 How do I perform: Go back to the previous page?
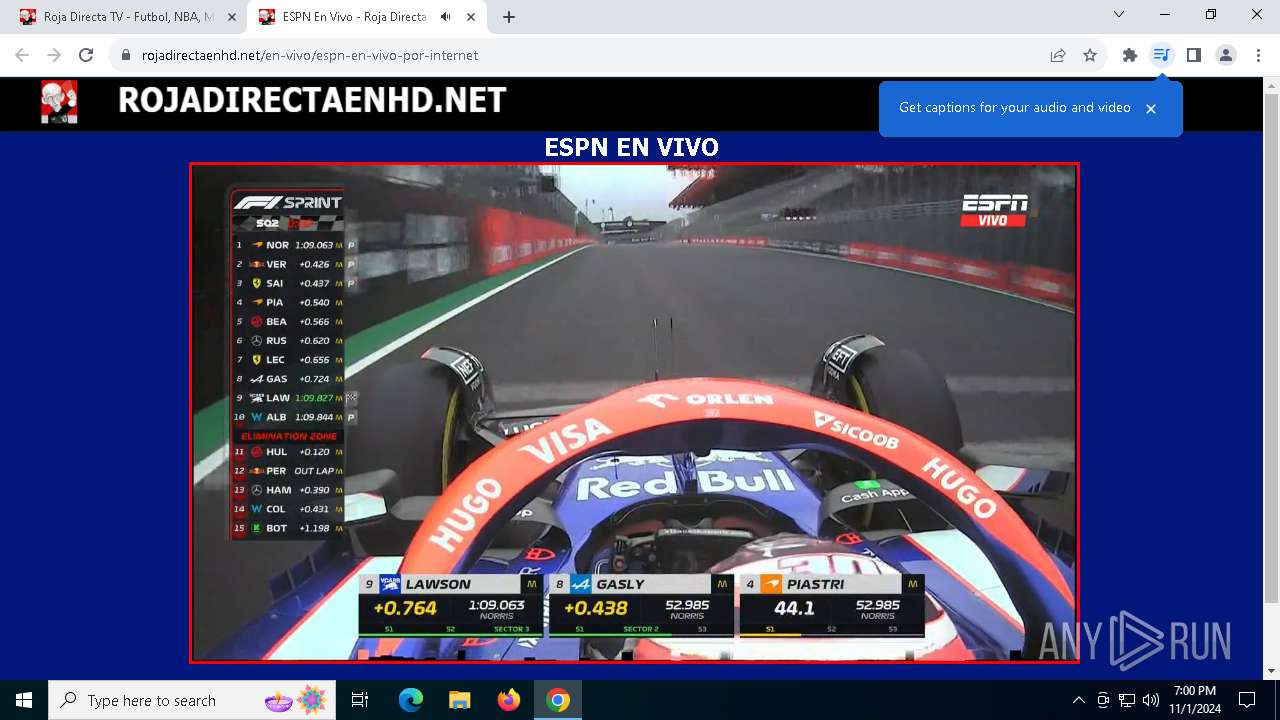point(22,55)
